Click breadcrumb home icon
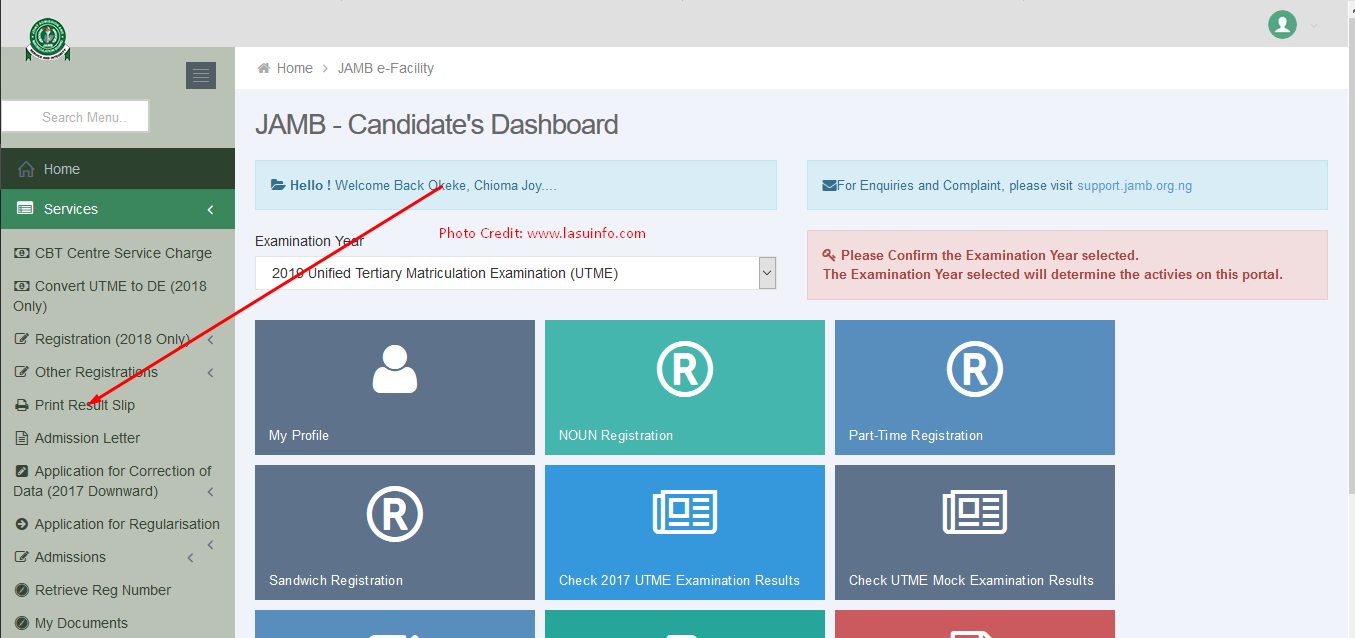1355x638 pixels. tap(264, 68)
